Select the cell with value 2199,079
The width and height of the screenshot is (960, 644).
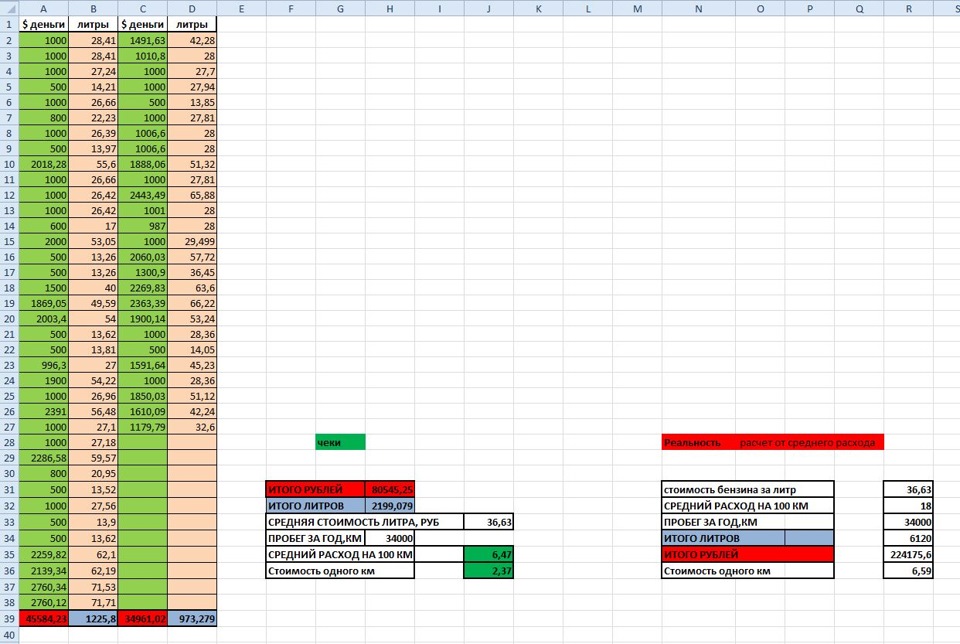tap(389, 506)
